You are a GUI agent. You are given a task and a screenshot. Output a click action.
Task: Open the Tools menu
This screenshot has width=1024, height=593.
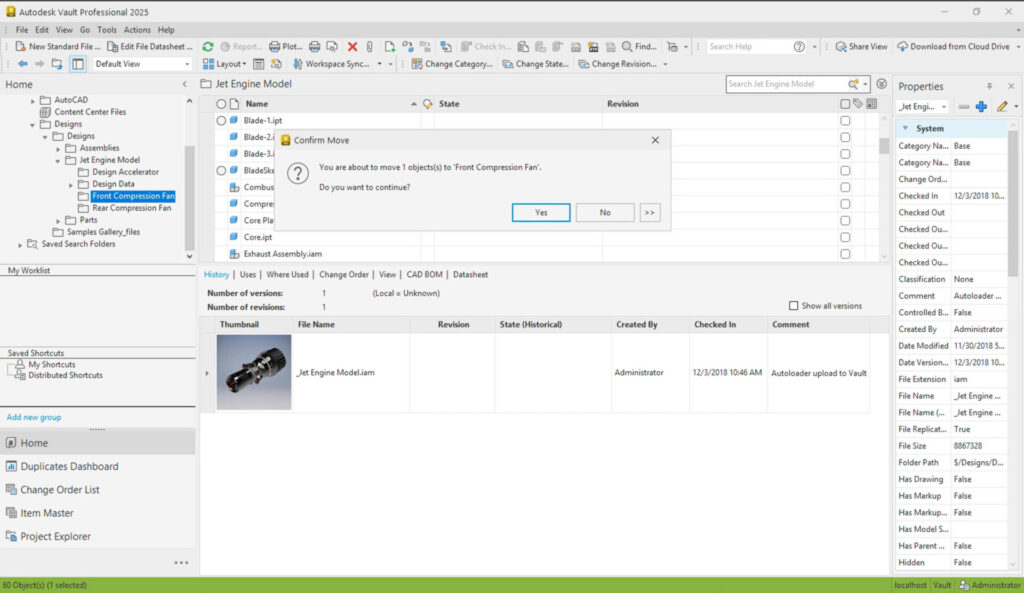click(x=107, y=30)
